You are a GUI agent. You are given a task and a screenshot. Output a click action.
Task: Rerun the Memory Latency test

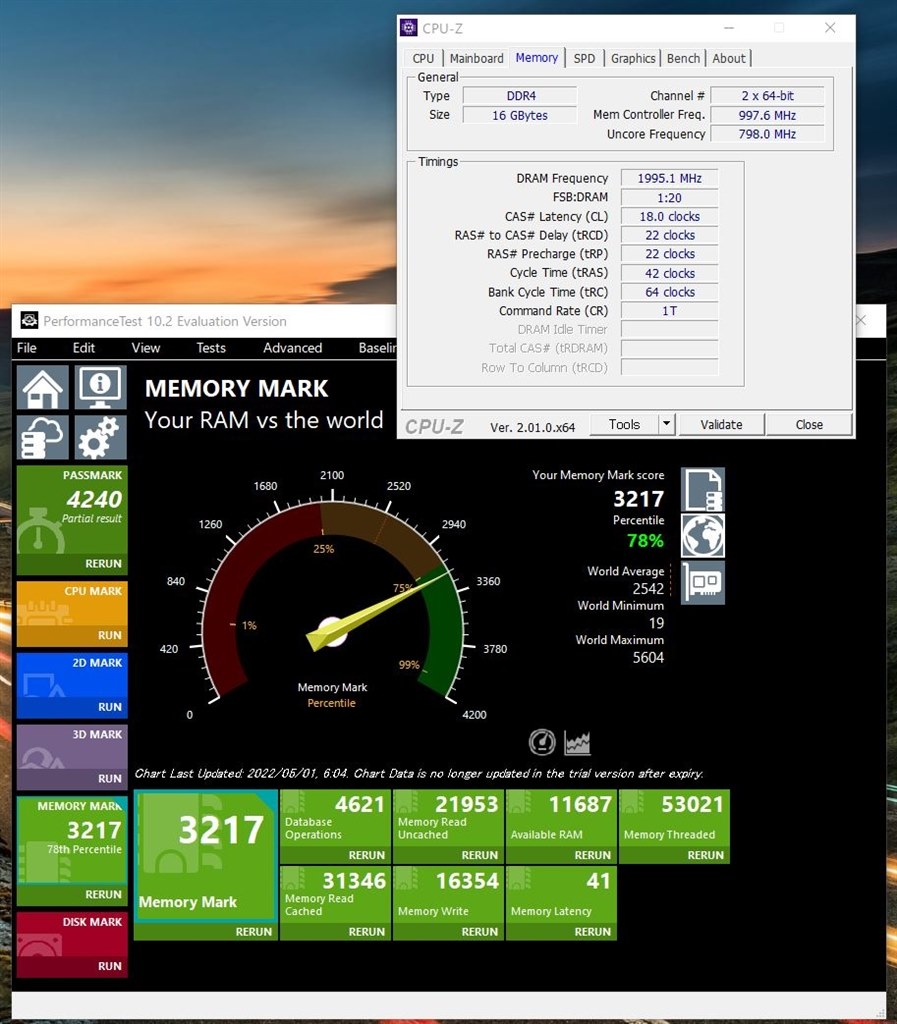pyautogui.click(x=592, y=931)
